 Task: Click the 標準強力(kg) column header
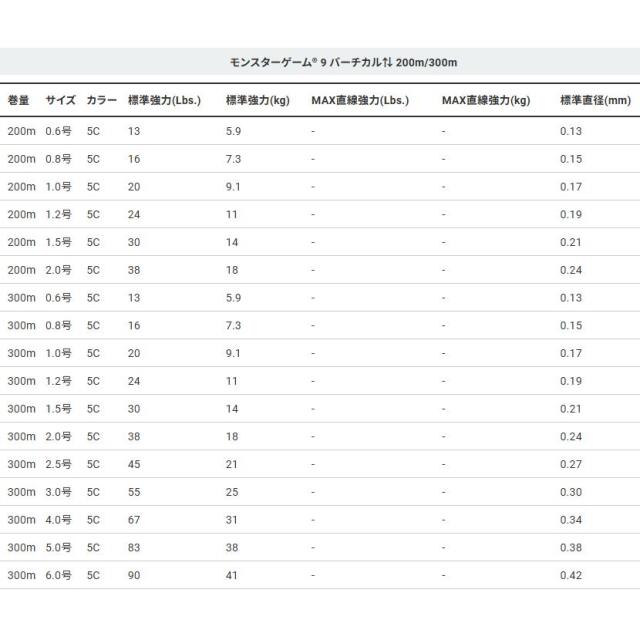pyautogui.click(x=258, y=100)
